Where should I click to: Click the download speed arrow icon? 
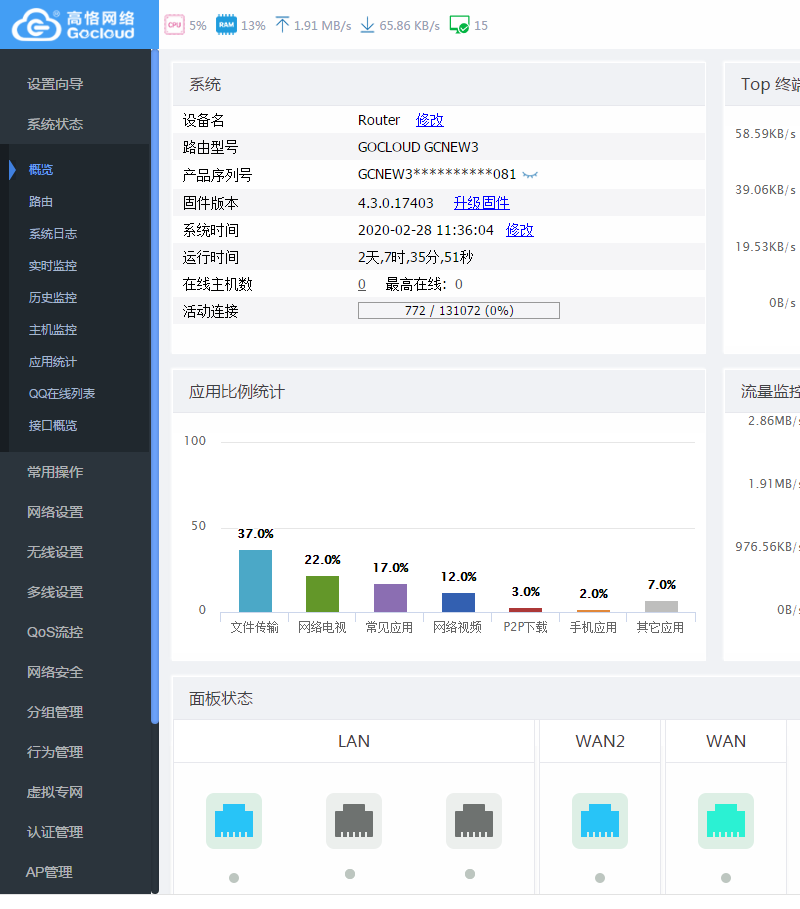click(367, 25)
